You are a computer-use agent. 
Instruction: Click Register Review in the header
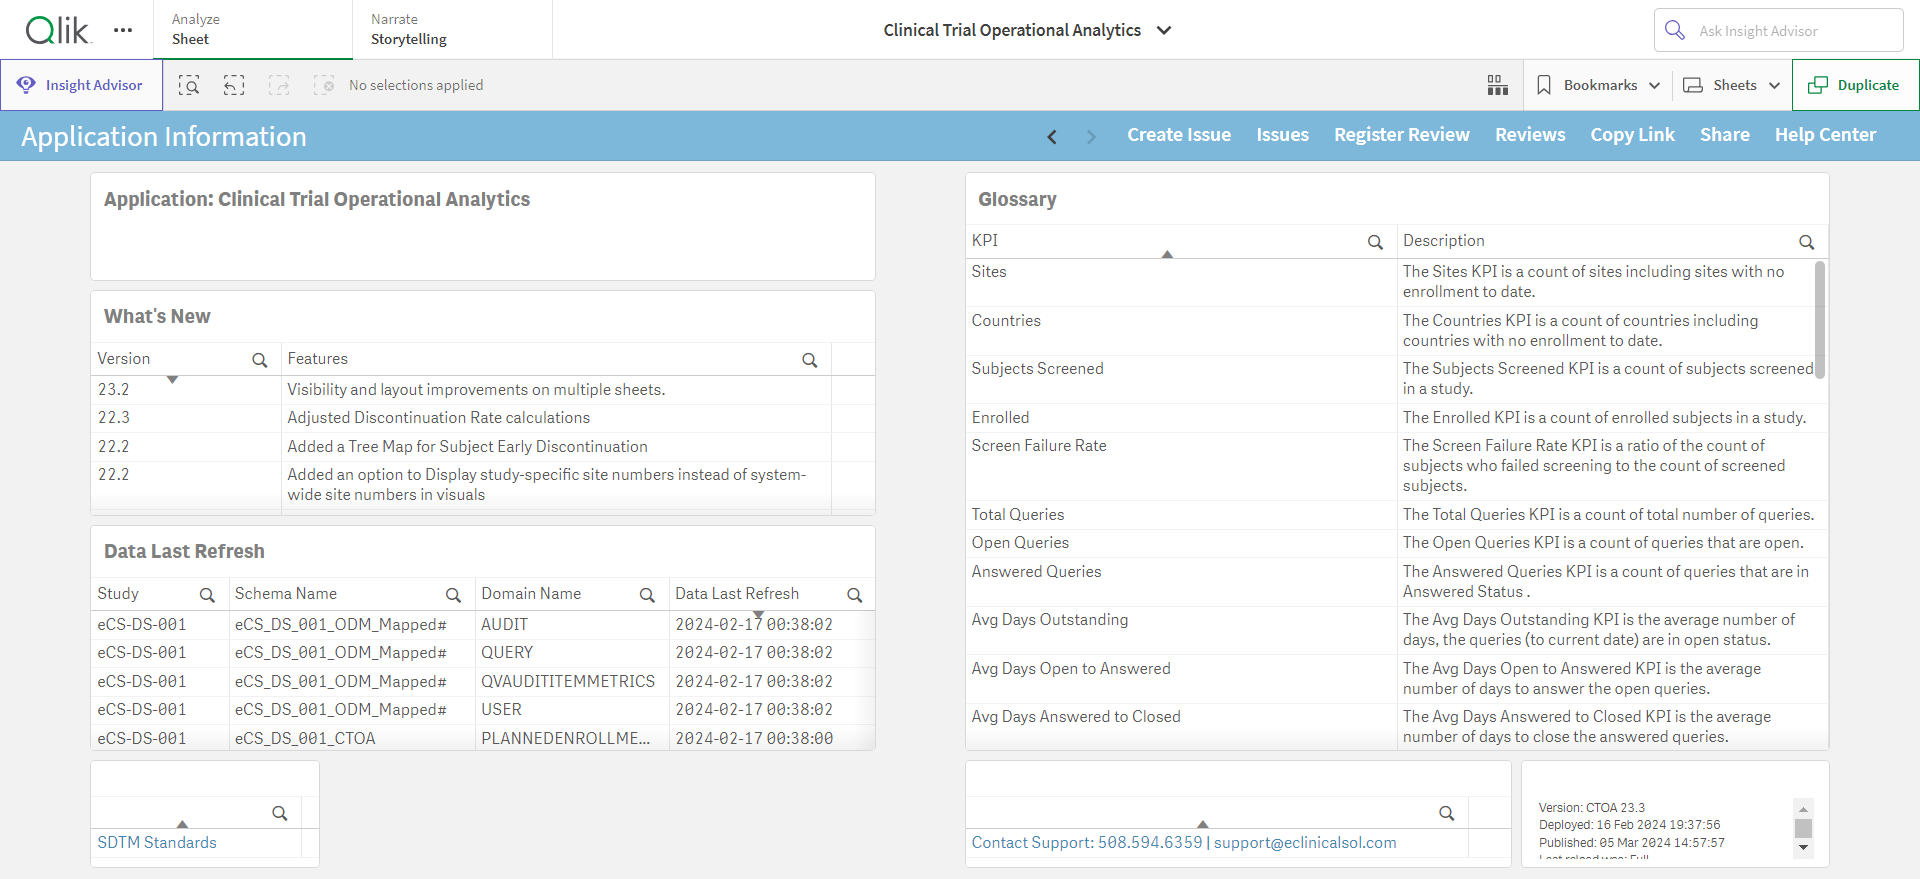point(1401,135)
